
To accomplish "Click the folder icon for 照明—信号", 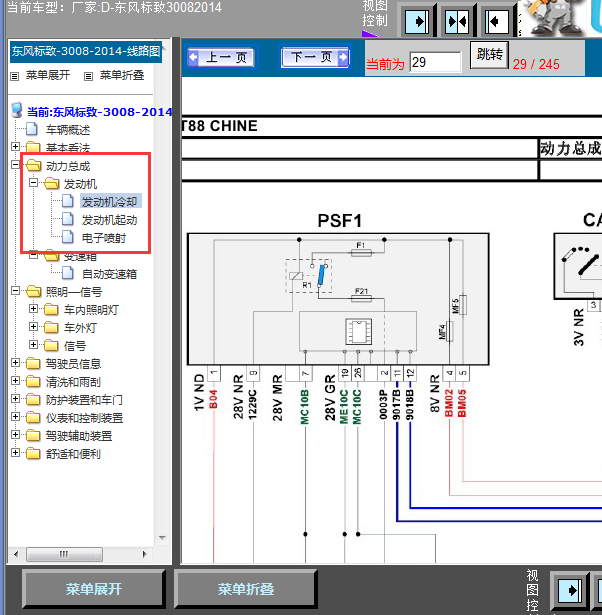I will click(x=34, y=291).
